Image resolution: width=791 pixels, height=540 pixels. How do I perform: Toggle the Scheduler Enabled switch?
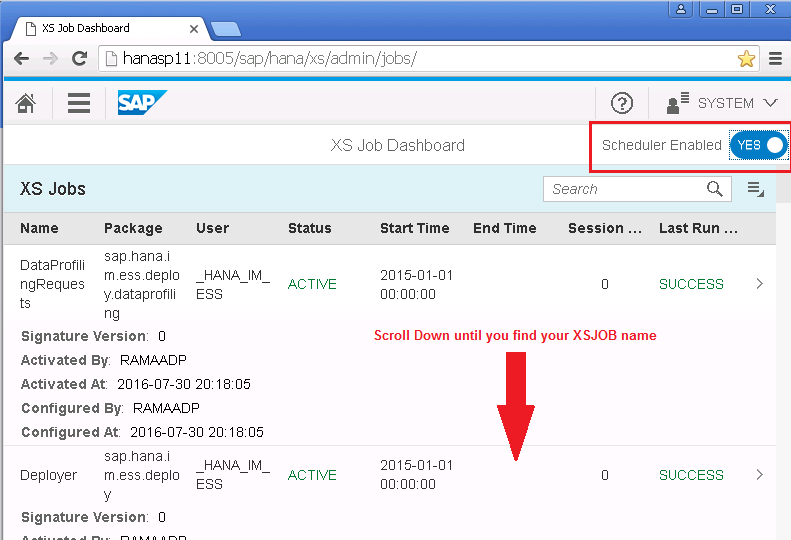758,145
